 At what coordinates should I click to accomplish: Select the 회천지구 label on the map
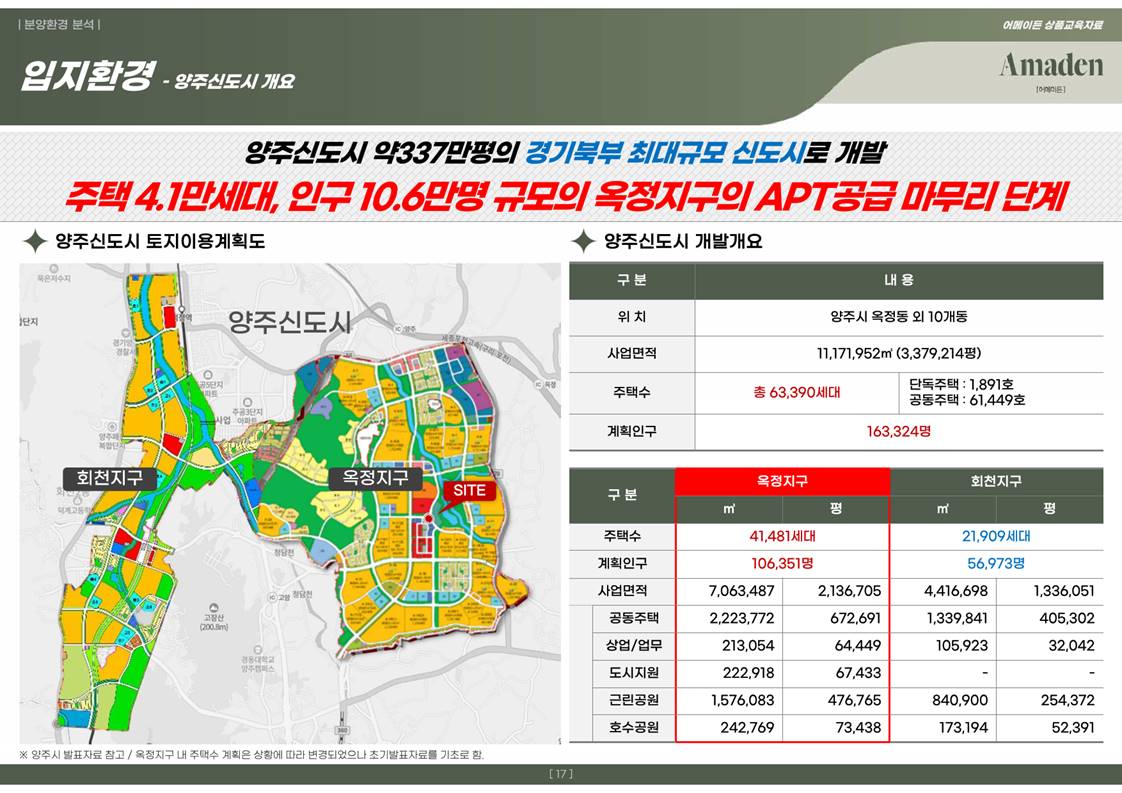[109, 478]
